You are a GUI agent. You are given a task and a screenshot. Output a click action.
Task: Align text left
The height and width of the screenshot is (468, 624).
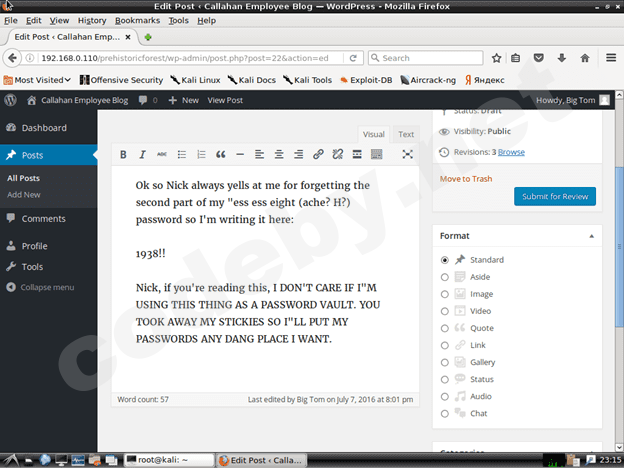point(259,154)
